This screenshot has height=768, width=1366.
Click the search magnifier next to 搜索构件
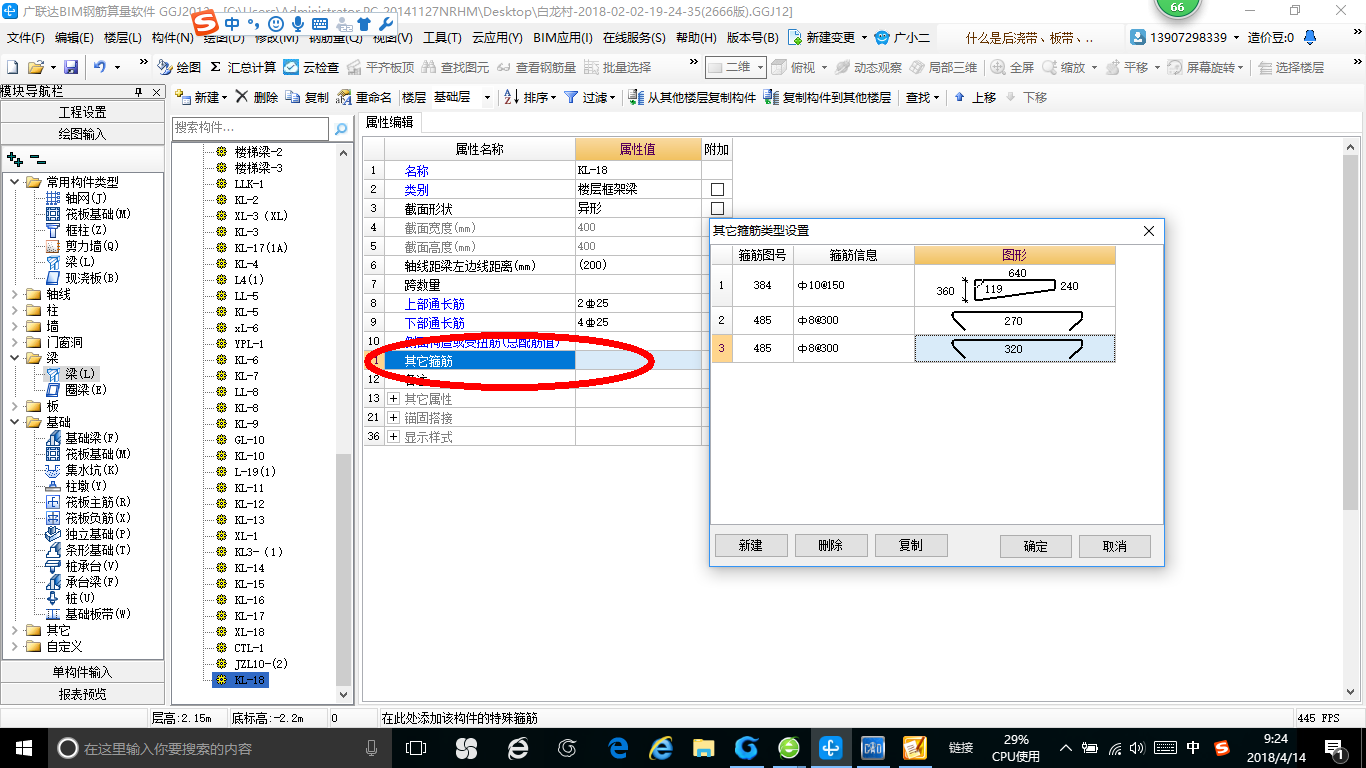click(341, 129)
